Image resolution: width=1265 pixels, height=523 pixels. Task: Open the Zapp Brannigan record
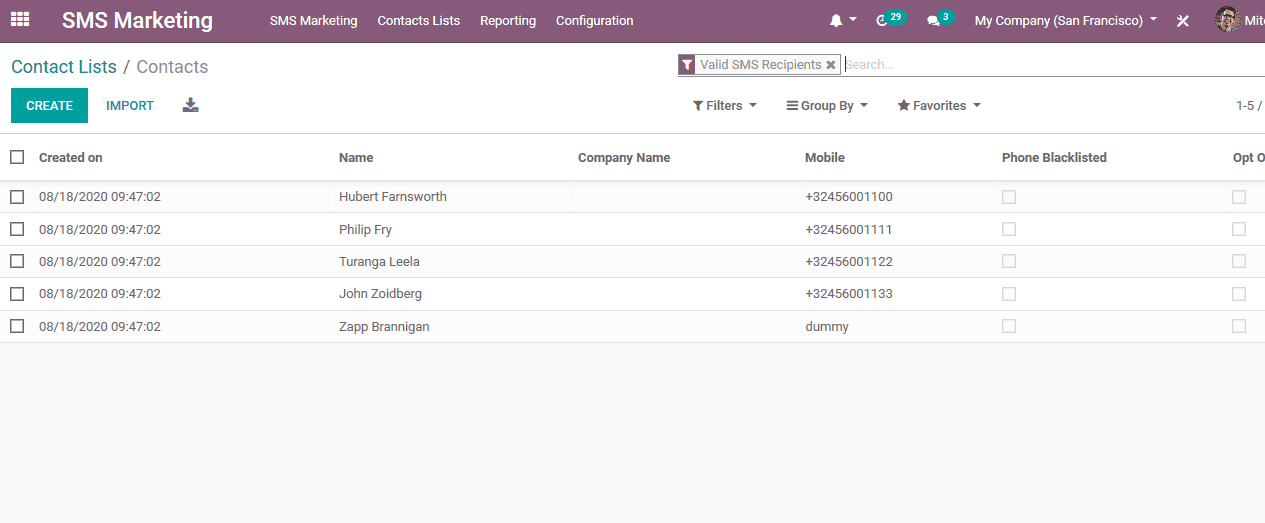384,326
